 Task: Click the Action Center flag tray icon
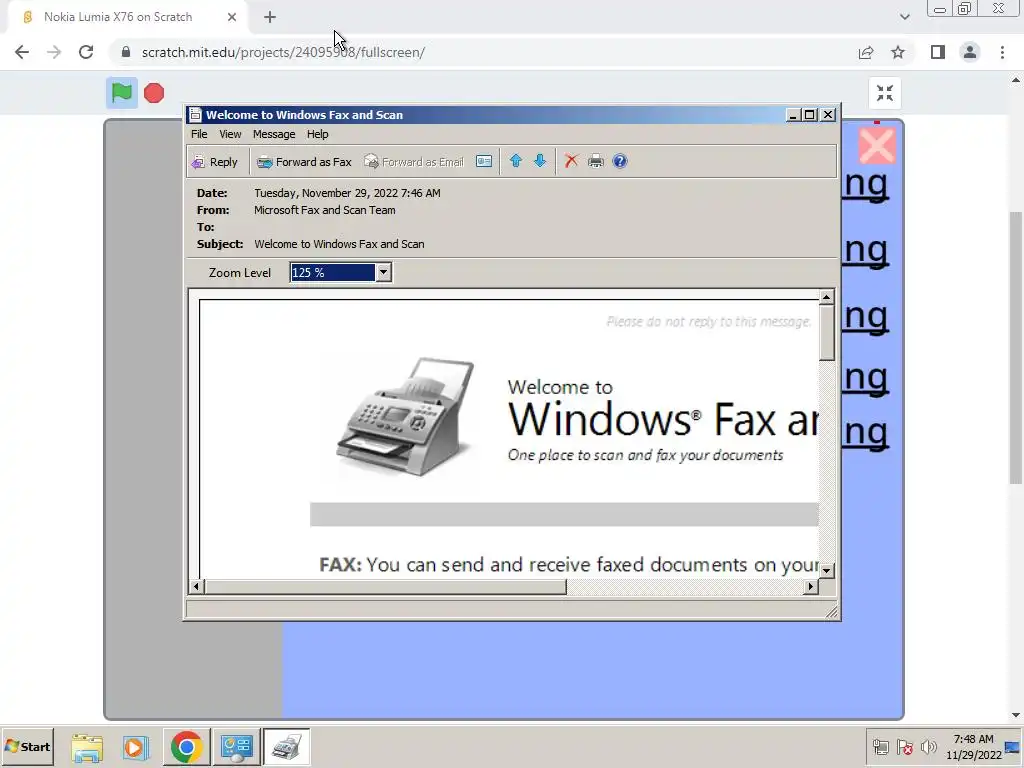(904, 747)
